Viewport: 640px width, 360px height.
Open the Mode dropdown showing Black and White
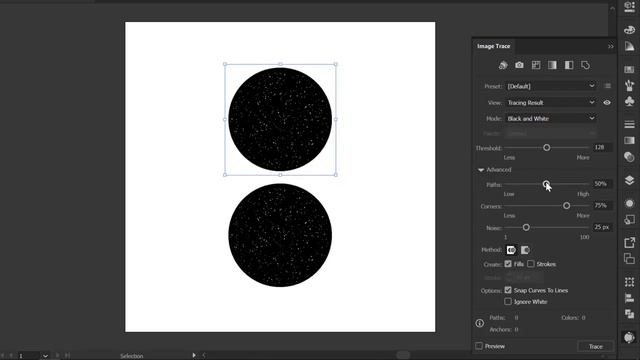pyautogui.click(x=551, y=118)
